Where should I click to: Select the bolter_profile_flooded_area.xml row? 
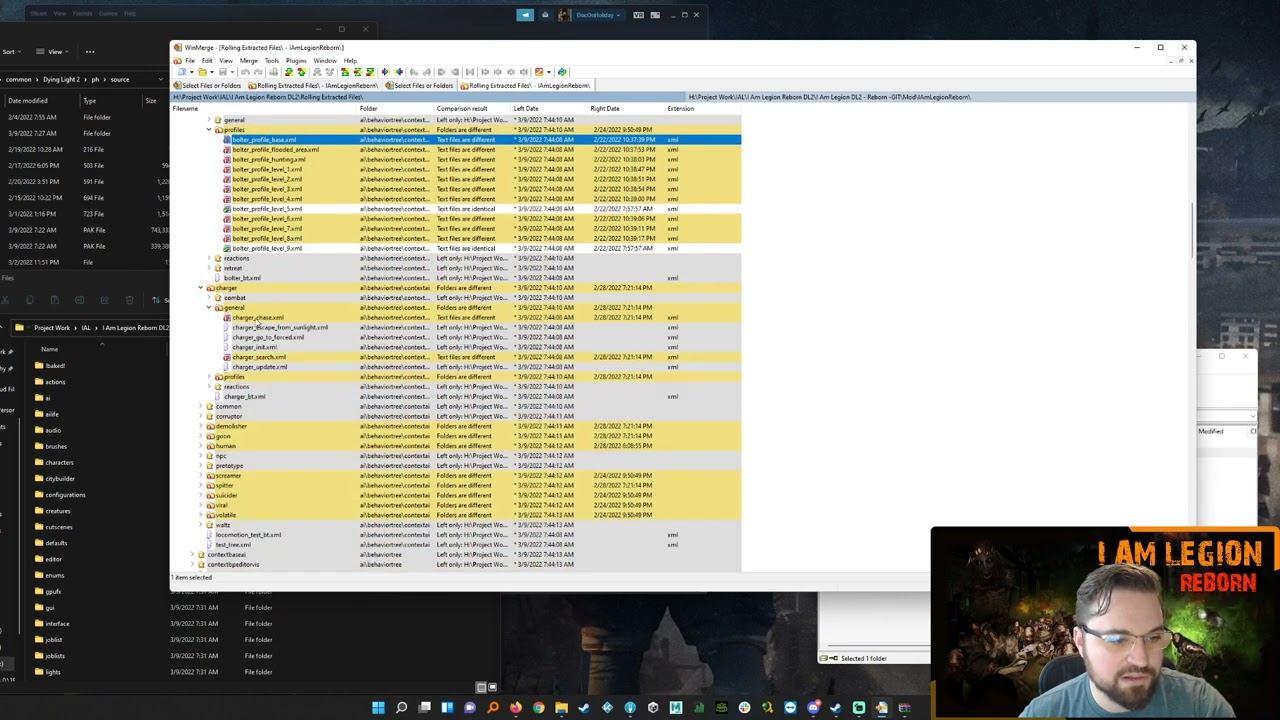[x=456, y=150]
